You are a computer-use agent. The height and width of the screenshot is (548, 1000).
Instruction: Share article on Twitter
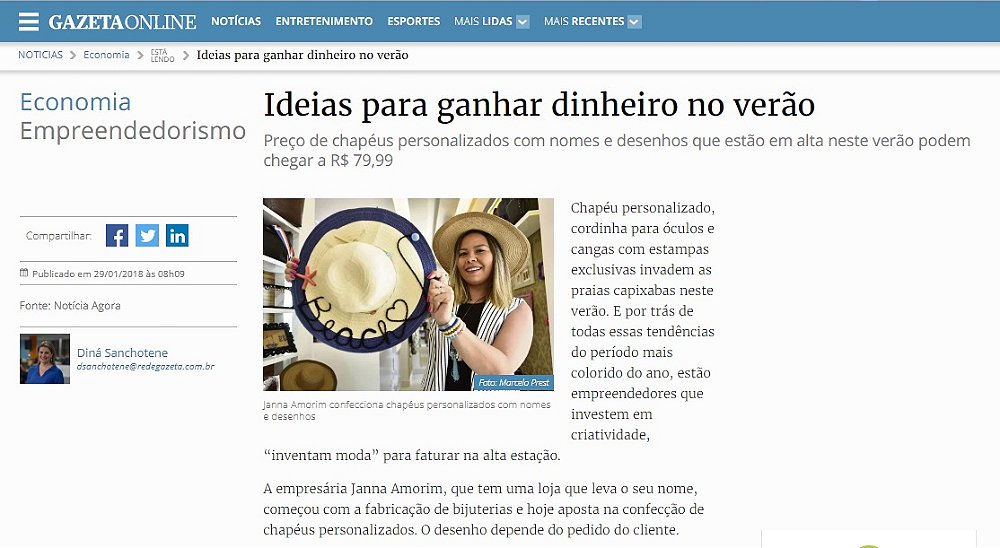click(147, 235)
